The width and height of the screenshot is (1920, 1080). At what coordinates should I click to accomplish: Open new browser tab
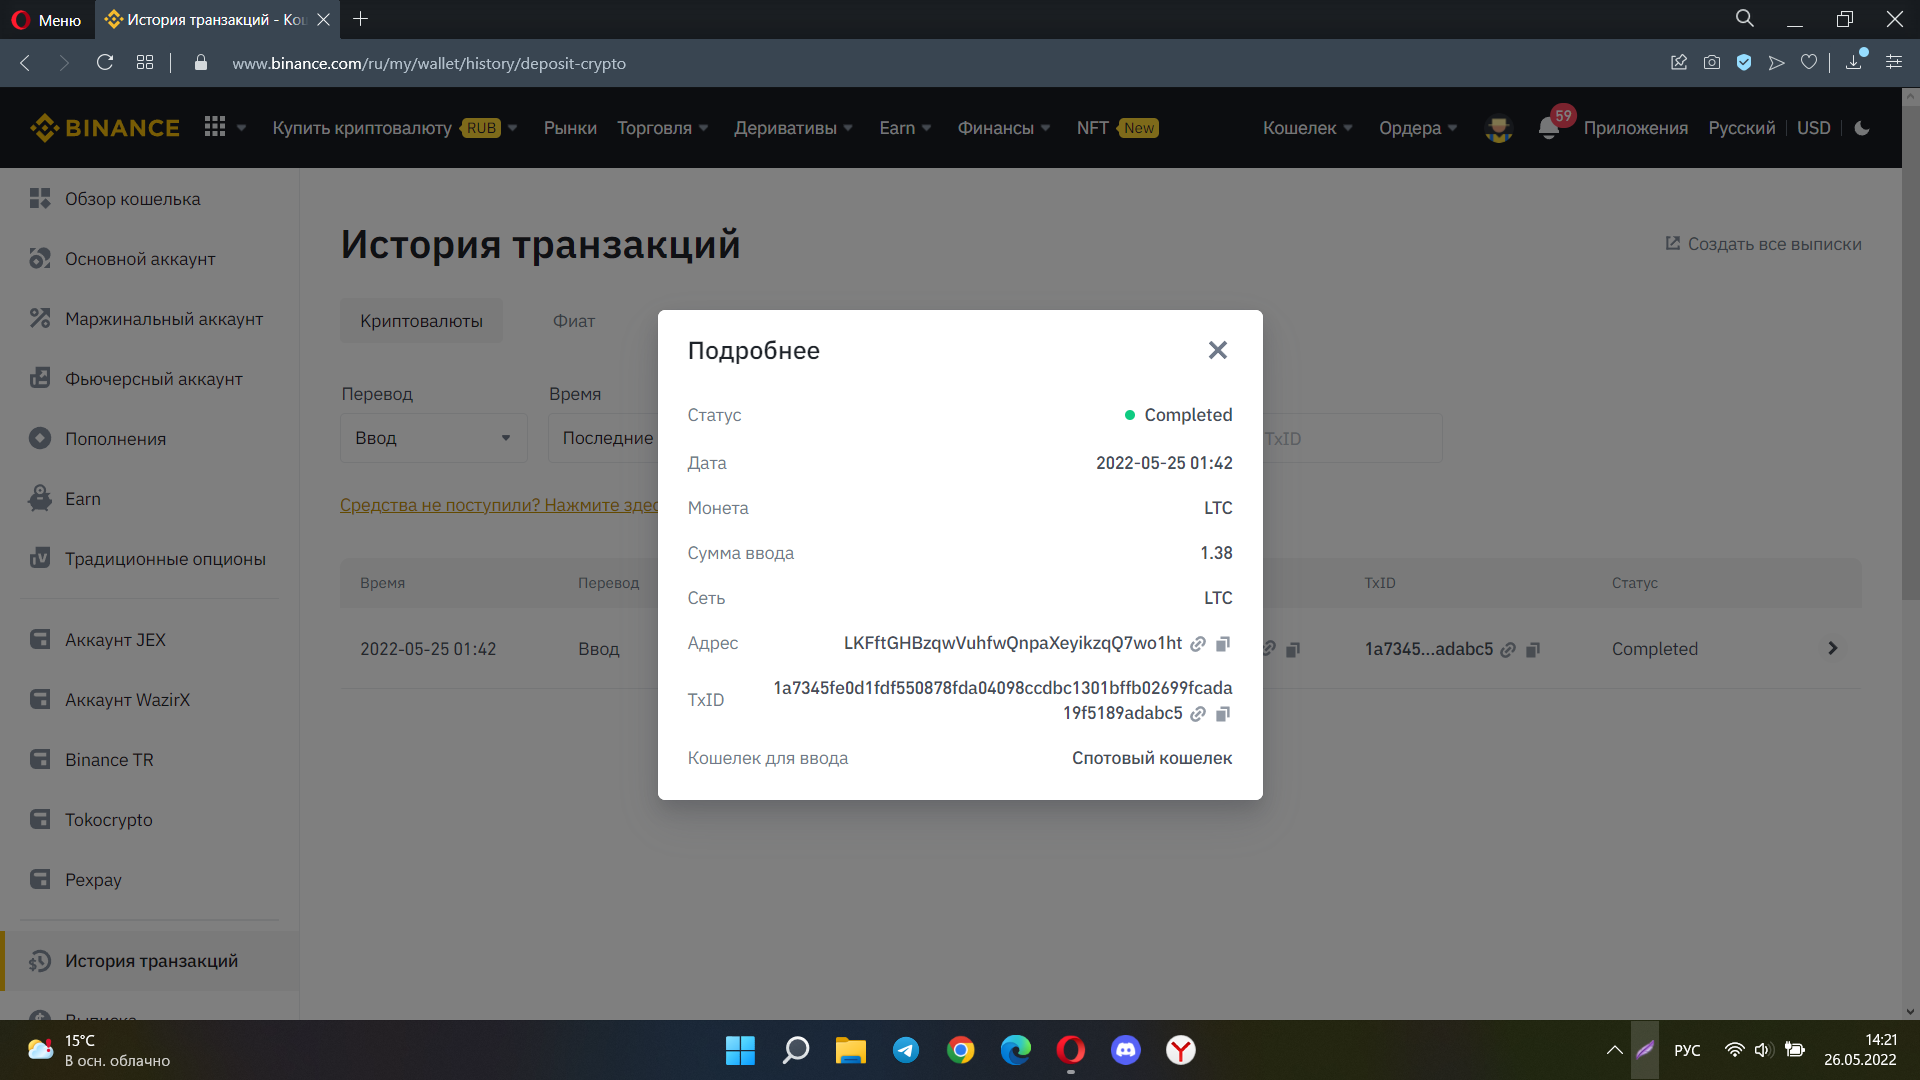361,19
